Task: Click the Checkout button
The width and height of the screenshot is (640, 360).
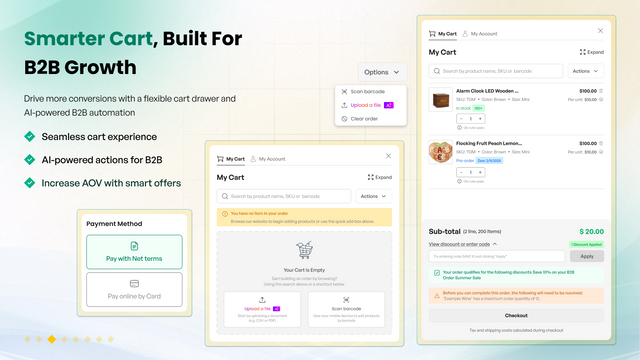Action: [516, 316]
